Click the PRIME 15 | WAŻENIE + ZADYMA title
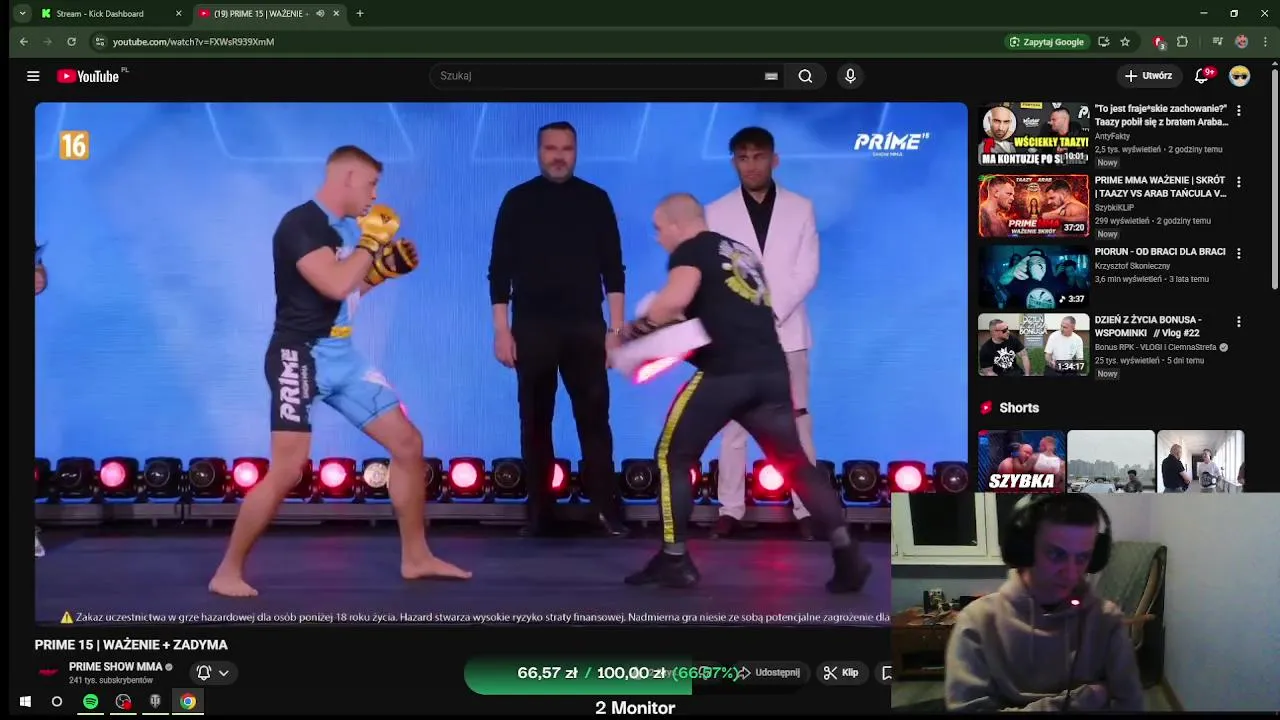 pos(131,645)
